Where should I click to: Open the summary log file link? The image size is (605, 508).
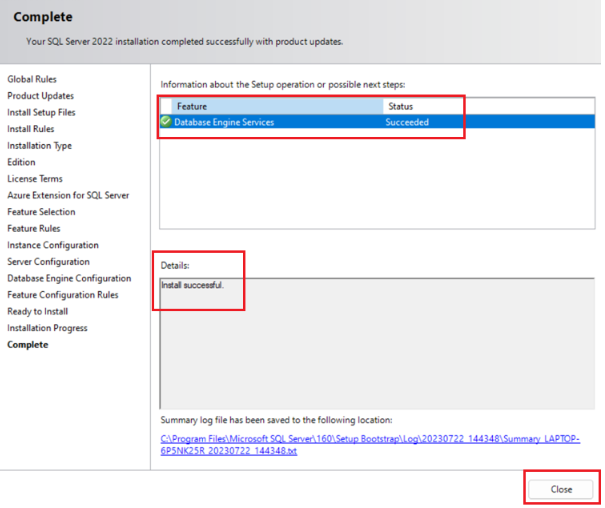tap(370, 444)
